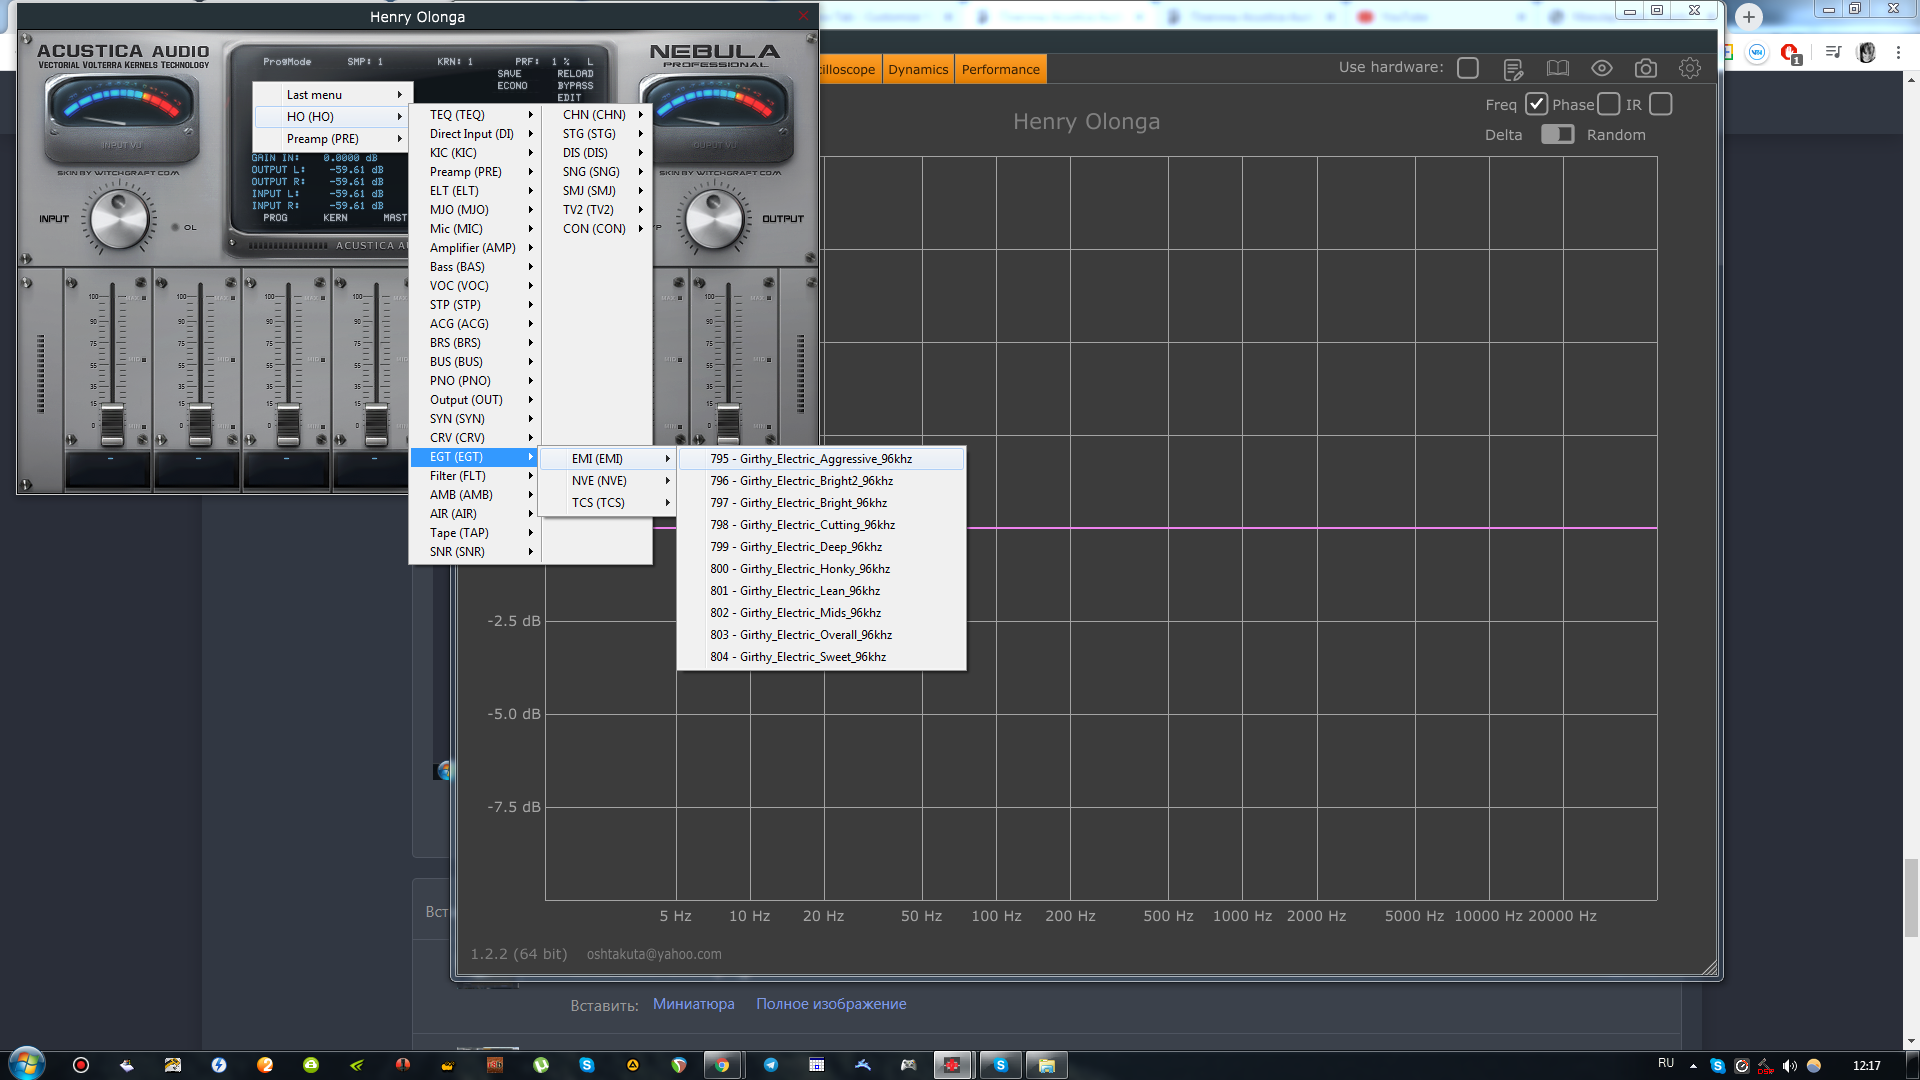Open the active Skype taskbar button

tap(1000, 1065)
